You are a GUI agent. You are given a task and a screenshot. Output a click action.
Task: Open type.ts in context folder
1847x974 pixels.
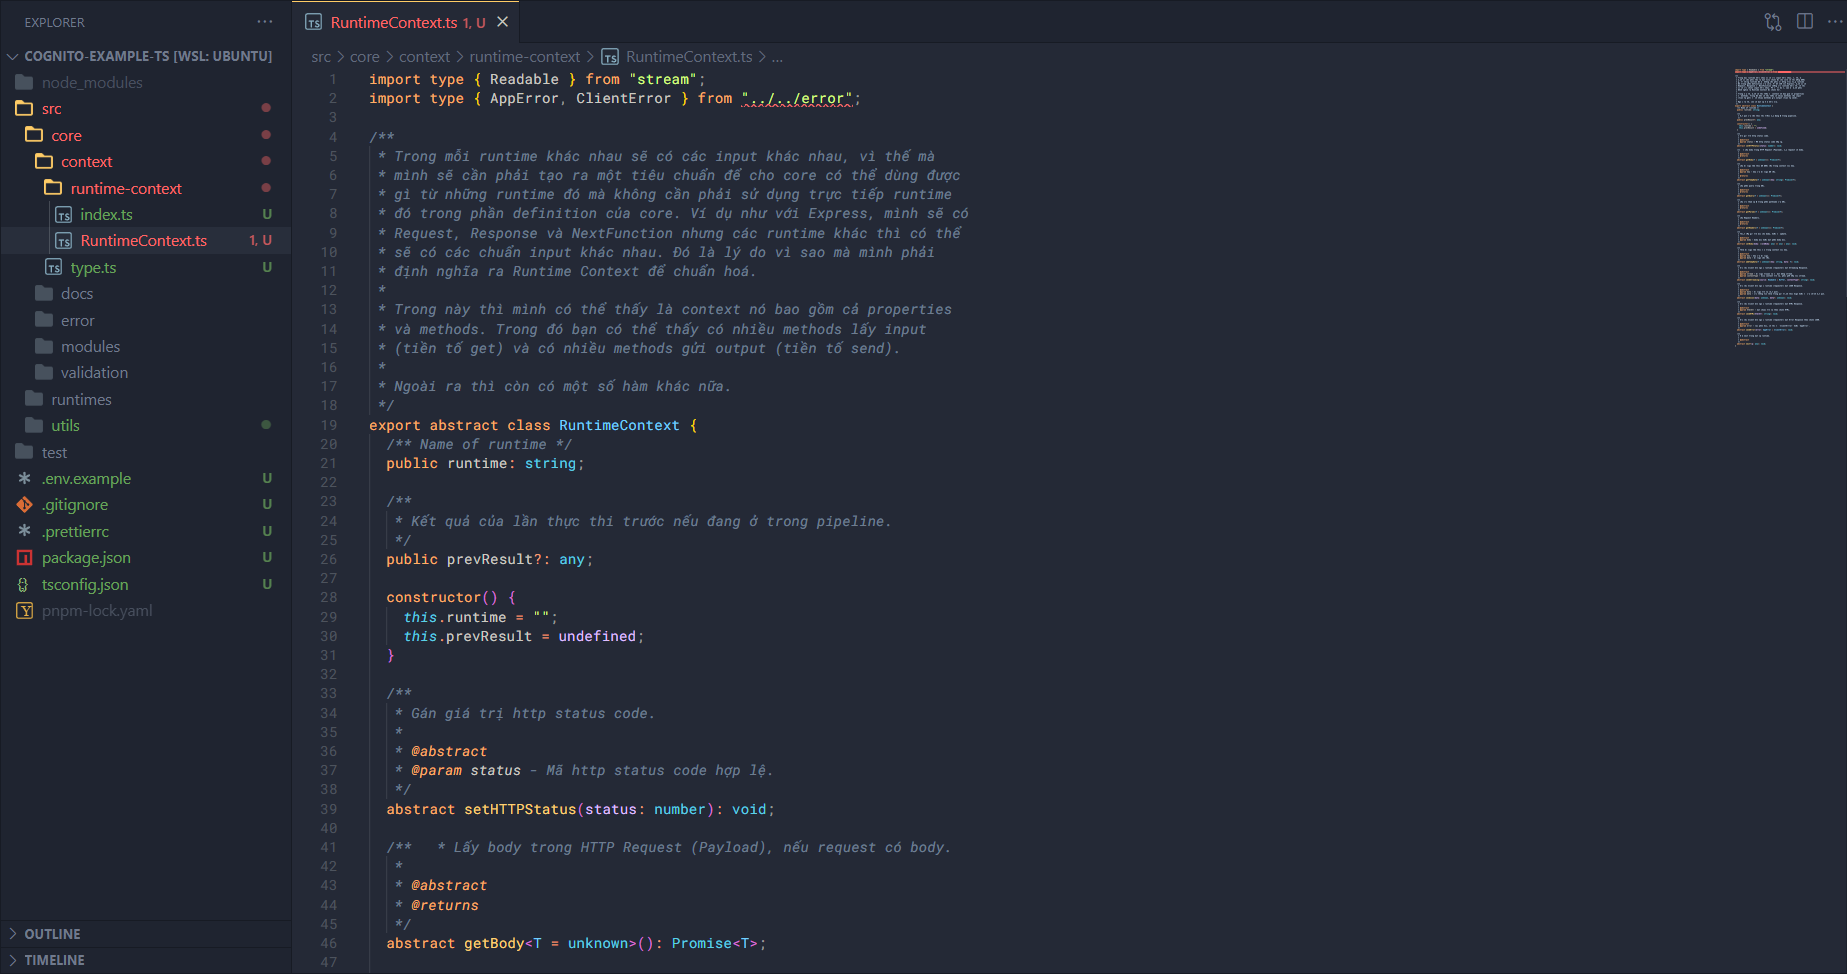coord(93,268)
